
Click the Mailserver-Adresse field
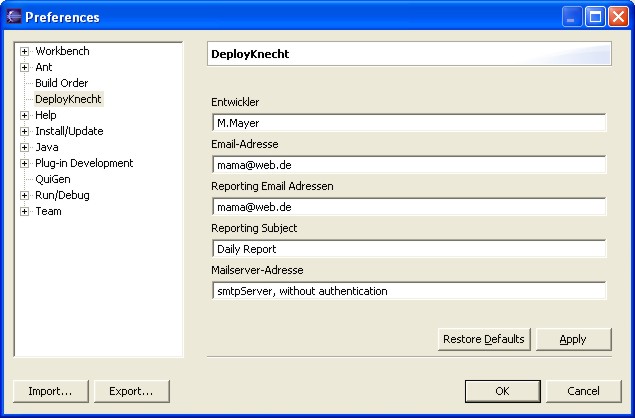coord(409,291)
